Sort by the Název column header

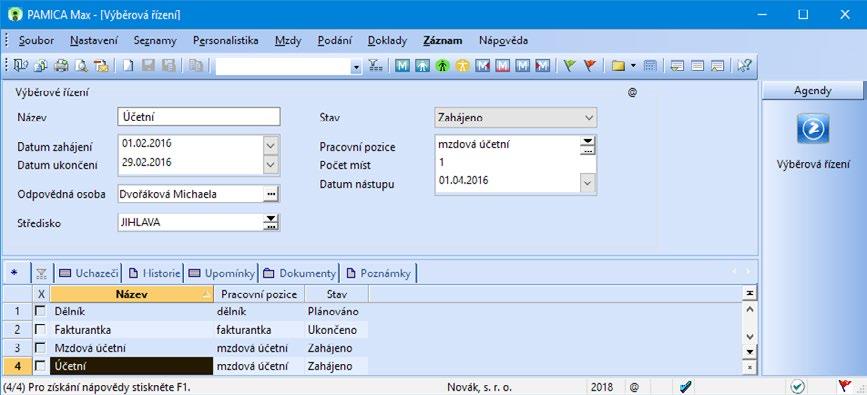132,294
